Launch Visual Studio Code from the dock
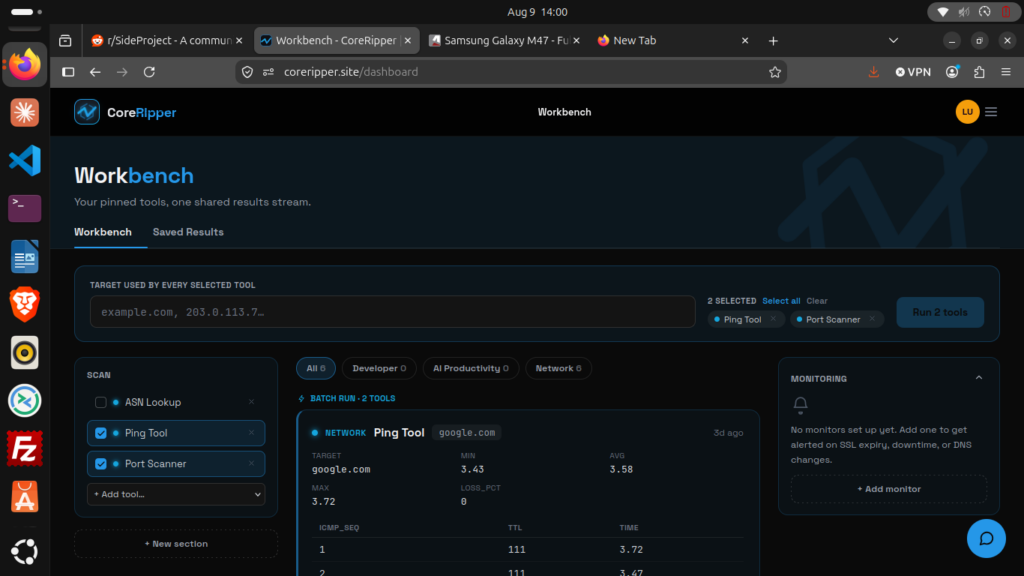The height and width of the screenshot is (576, 1024). [x=25, y=161]
